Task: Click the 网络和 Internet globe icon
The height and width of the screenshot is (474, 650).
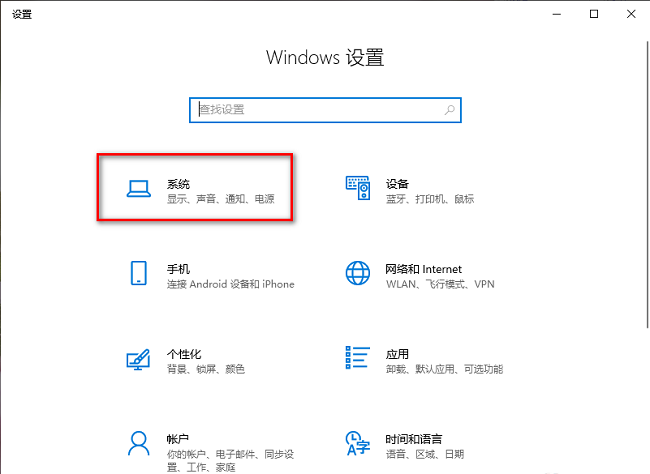Action: pyautogui.click(x=358, y=275)
